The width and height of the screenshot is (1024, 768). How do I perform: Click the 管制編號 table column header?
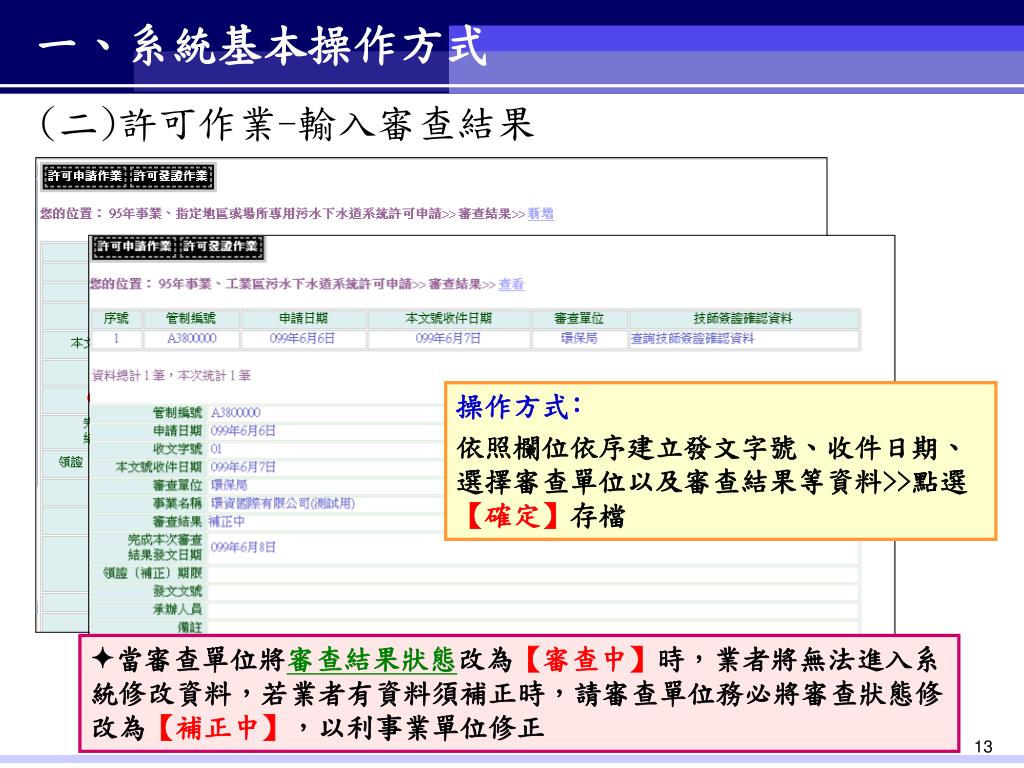click(x=191, y=319)
